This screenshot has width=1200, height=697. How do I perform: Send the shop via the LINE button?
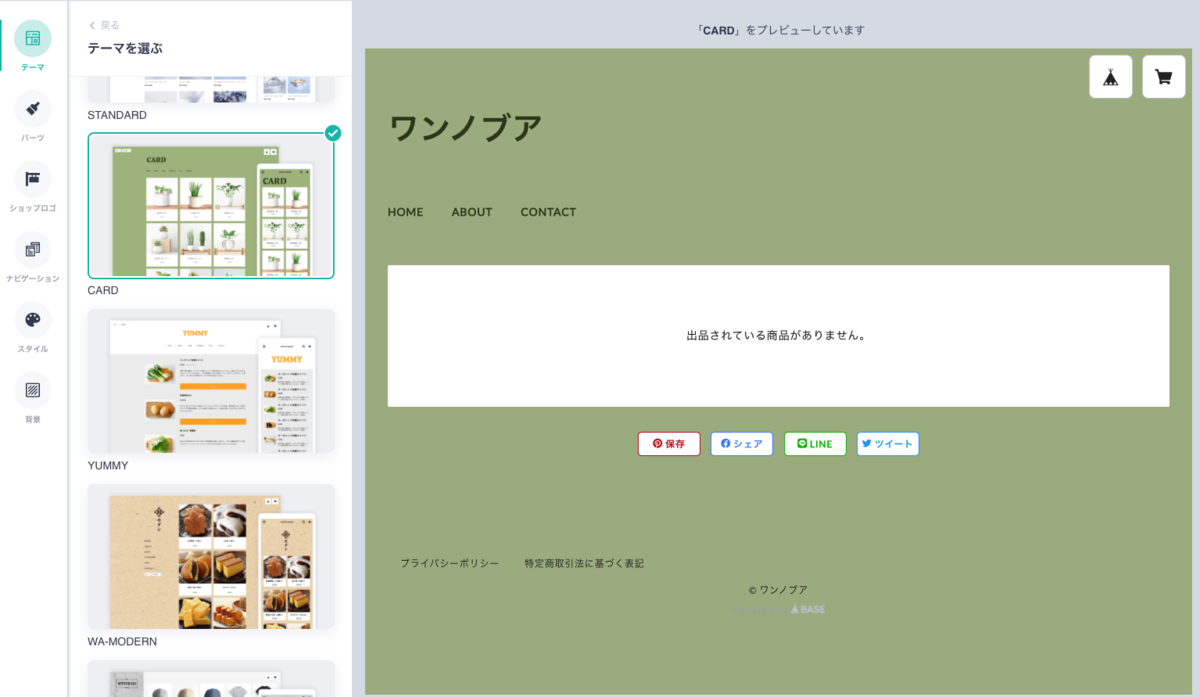pyautogui.click(x=815, y=443)
